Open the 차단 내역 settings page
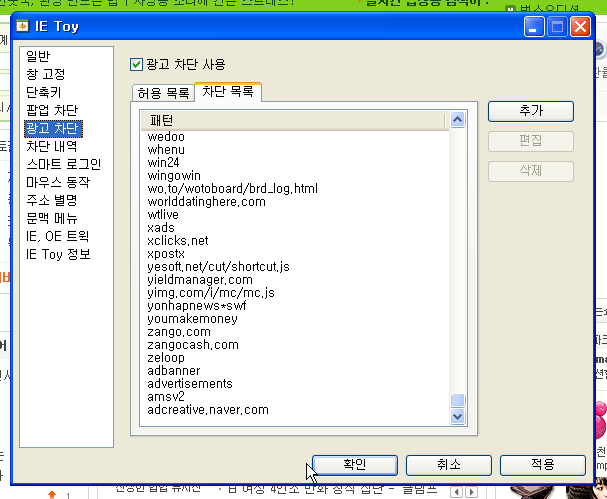Viewport: 607px width, 499px height. (51, 146)
